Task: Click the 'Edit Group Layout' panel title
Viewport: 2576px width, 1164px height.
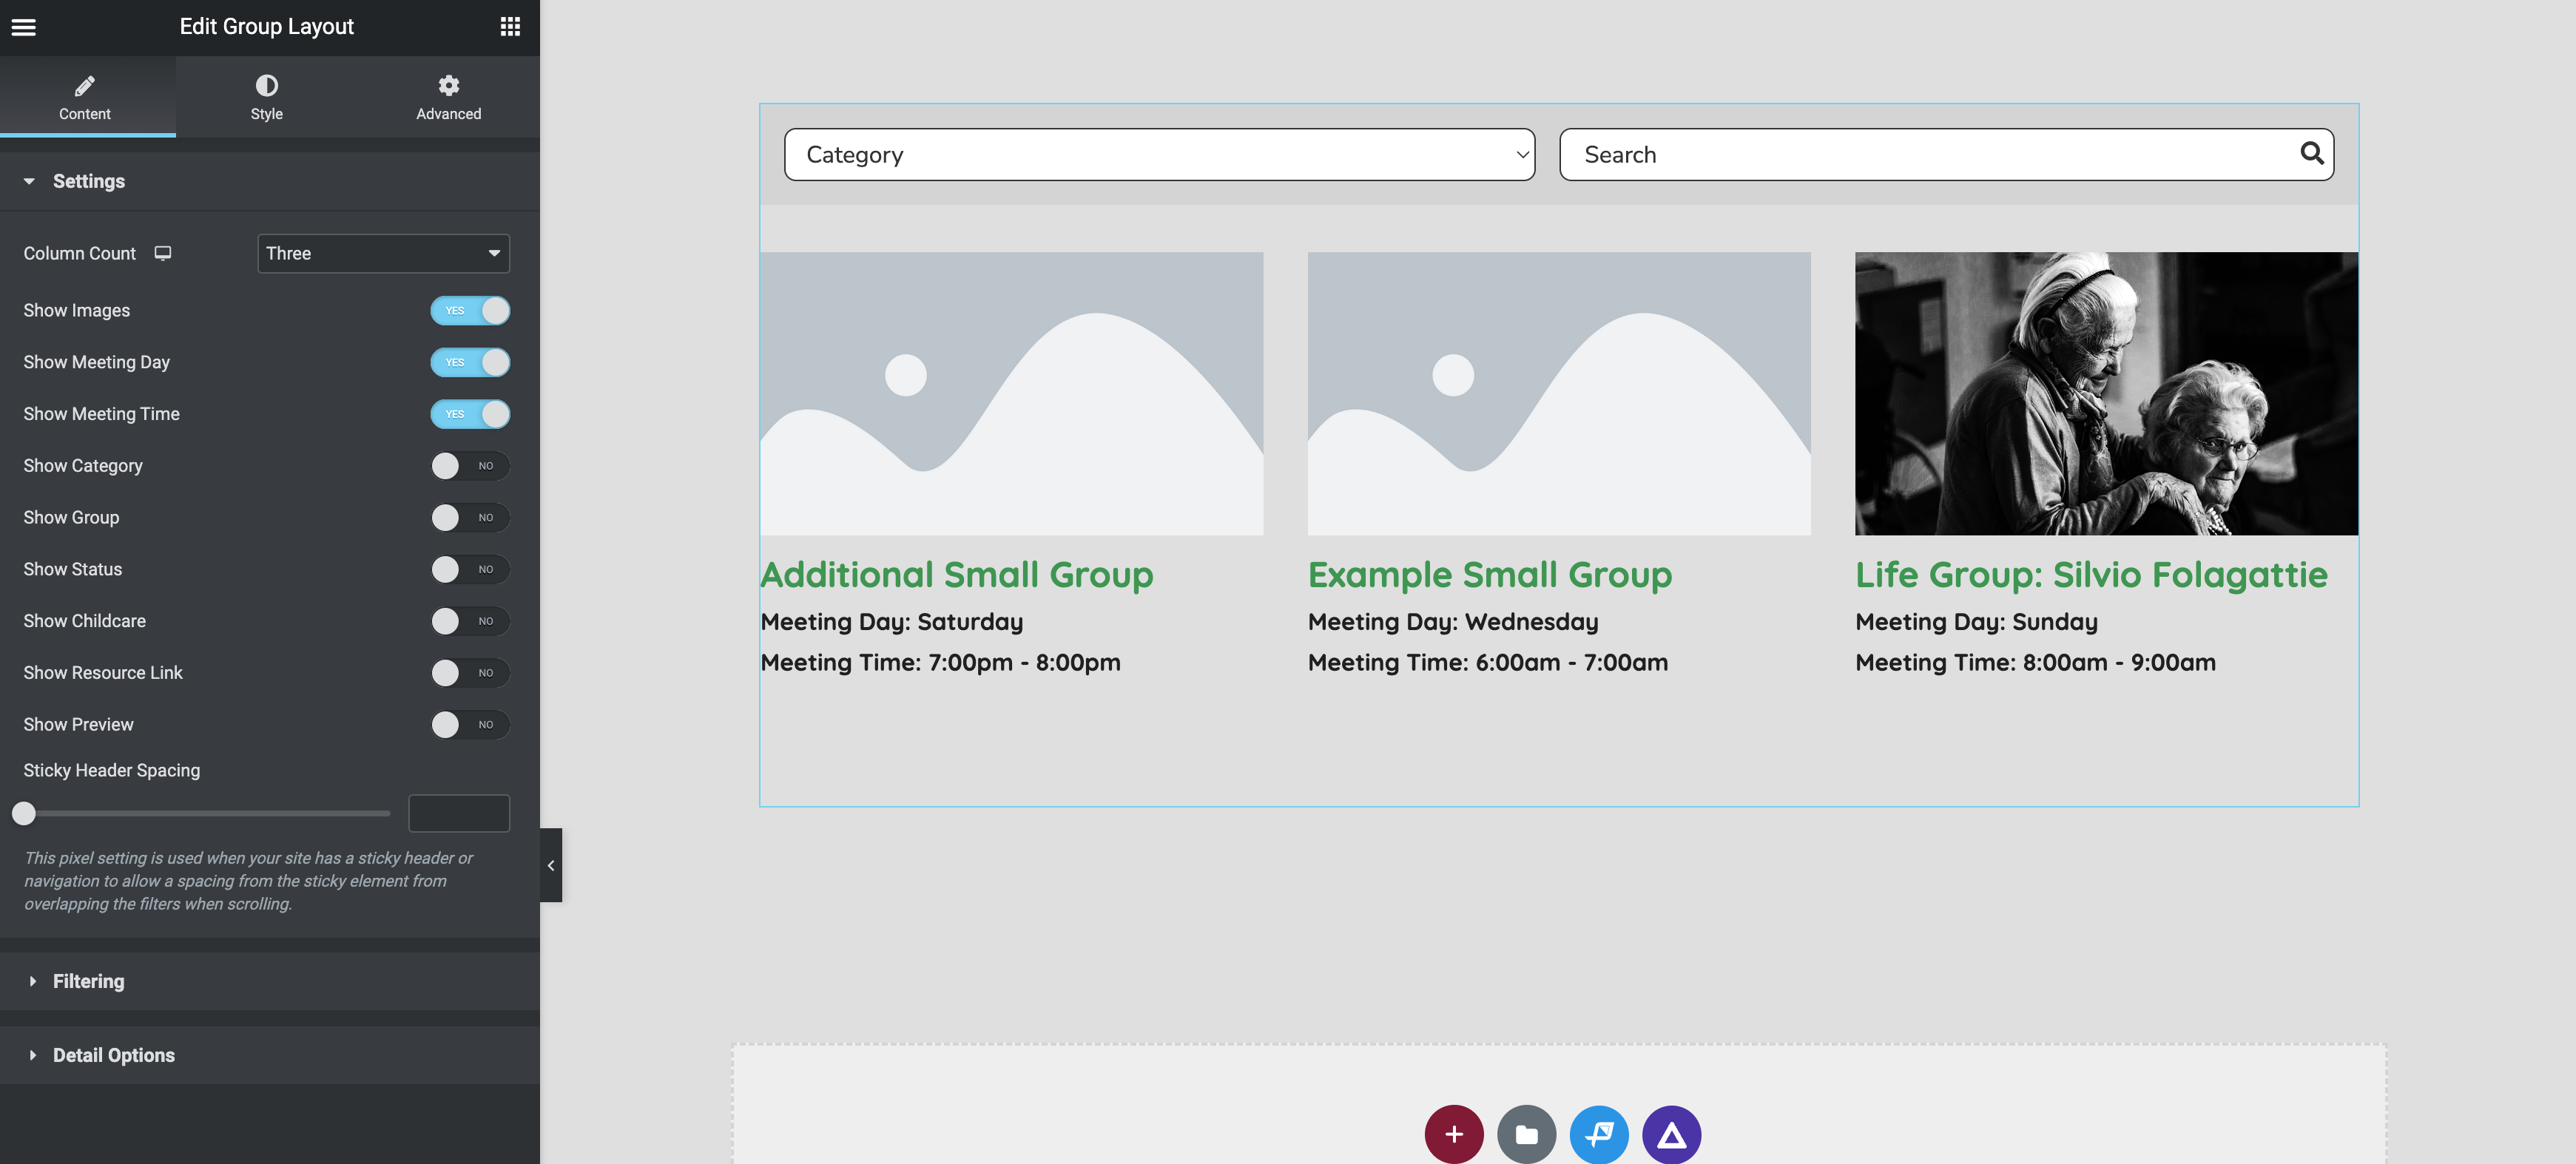Action: pyautogui.click(x=267, y=27)
